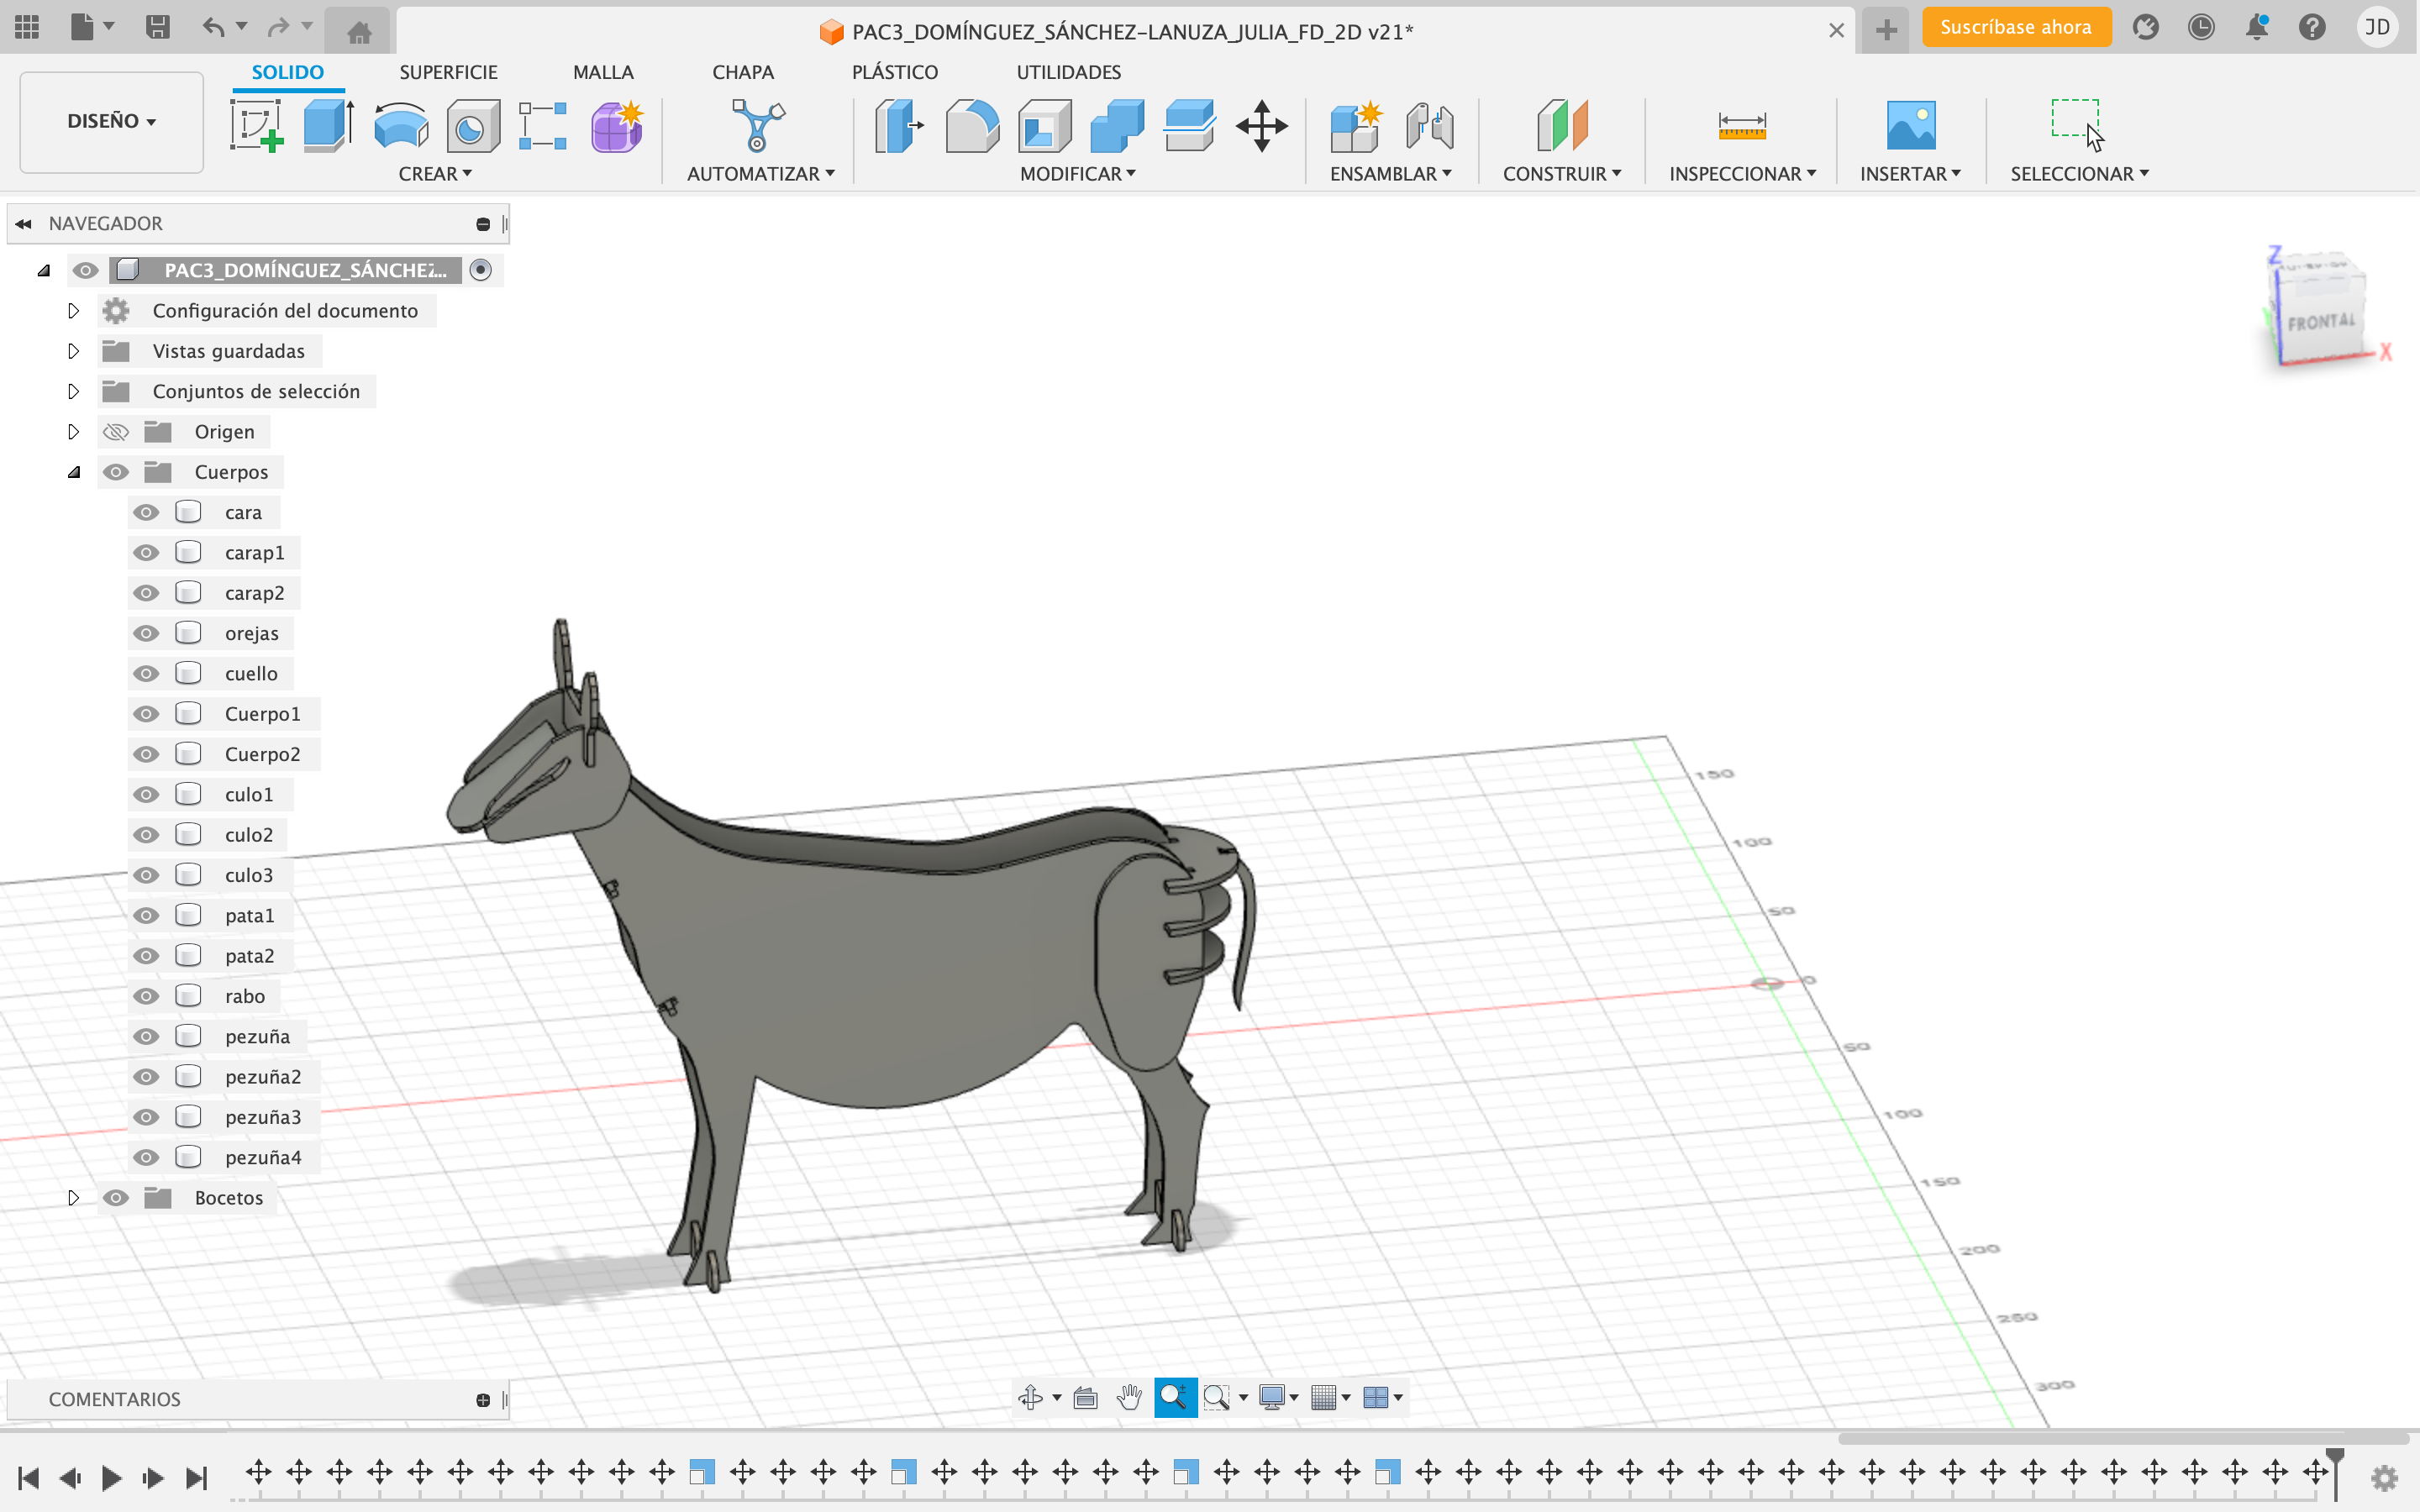2420x1512 pixels.
Task: Toggle visibility of the Cuerpos folder
Action: (116, 472)
